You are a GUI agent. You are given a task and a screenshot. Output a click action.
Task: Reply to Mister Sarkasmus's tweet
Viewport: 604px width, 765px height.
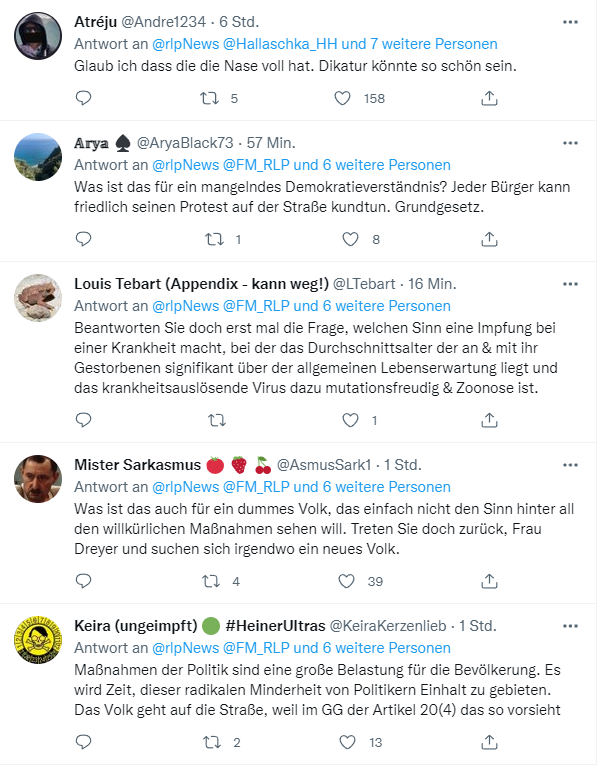coord(84,581)
